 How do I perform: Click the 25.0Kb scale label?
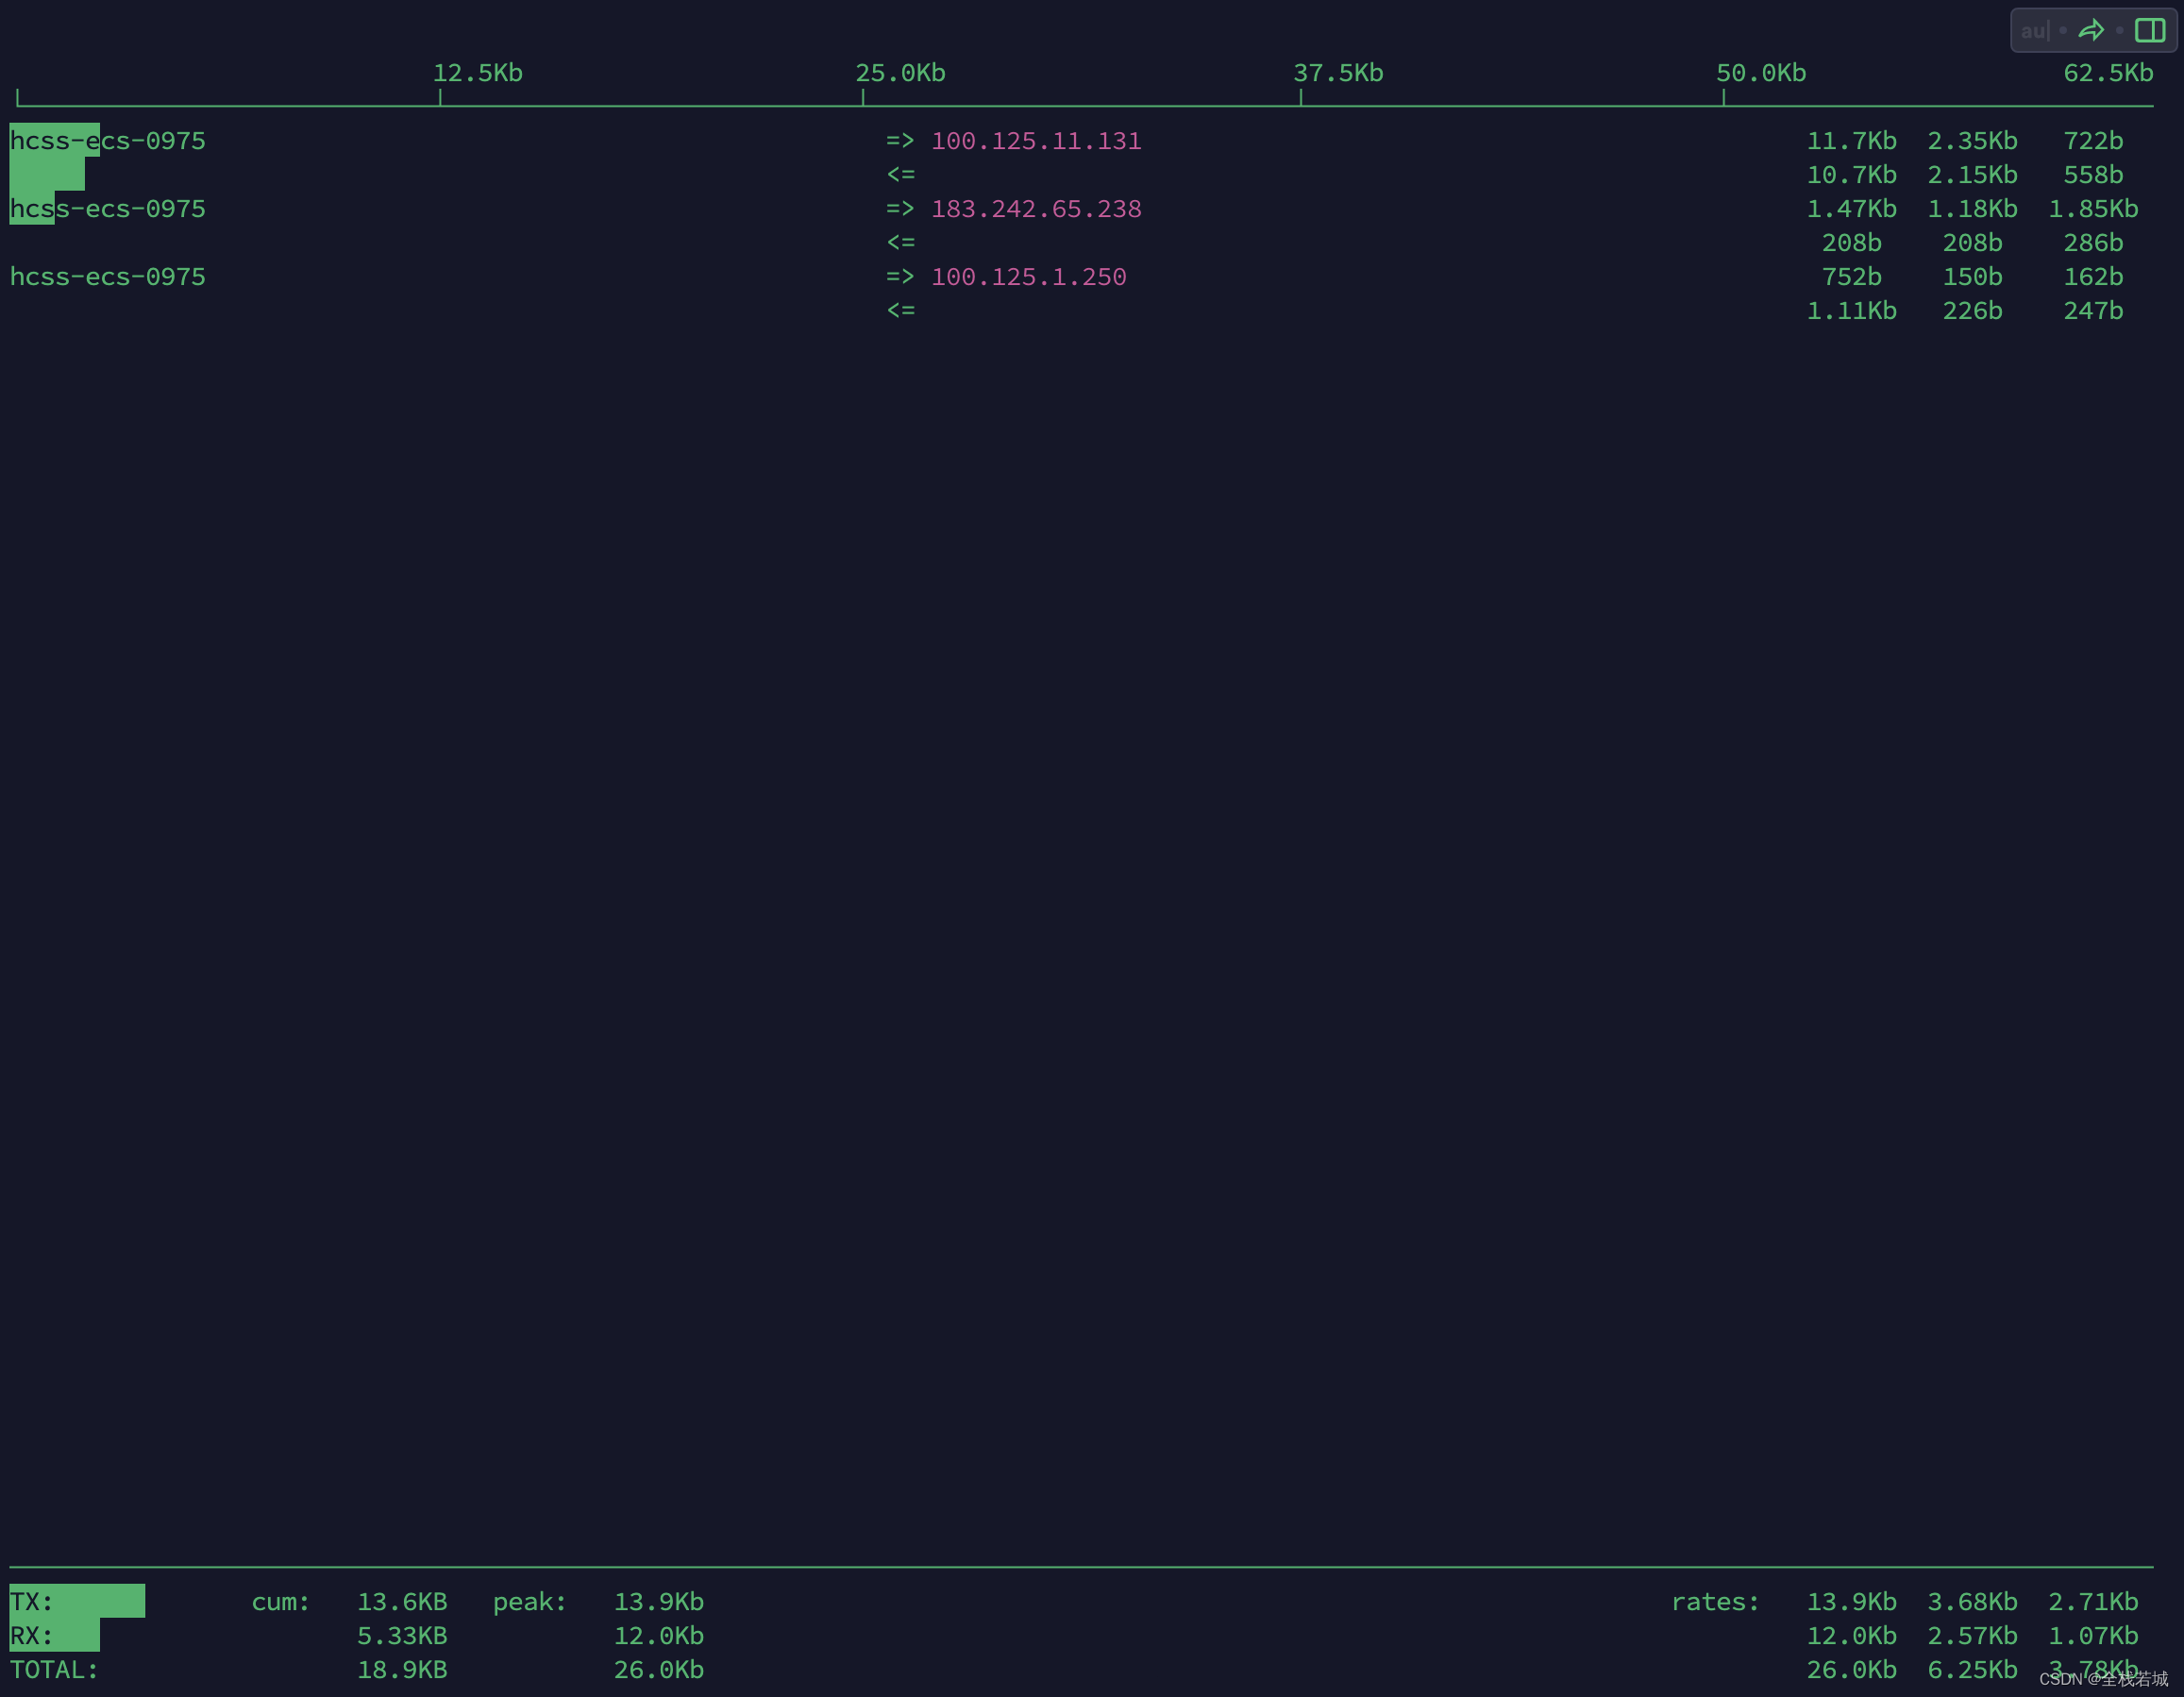901,73
